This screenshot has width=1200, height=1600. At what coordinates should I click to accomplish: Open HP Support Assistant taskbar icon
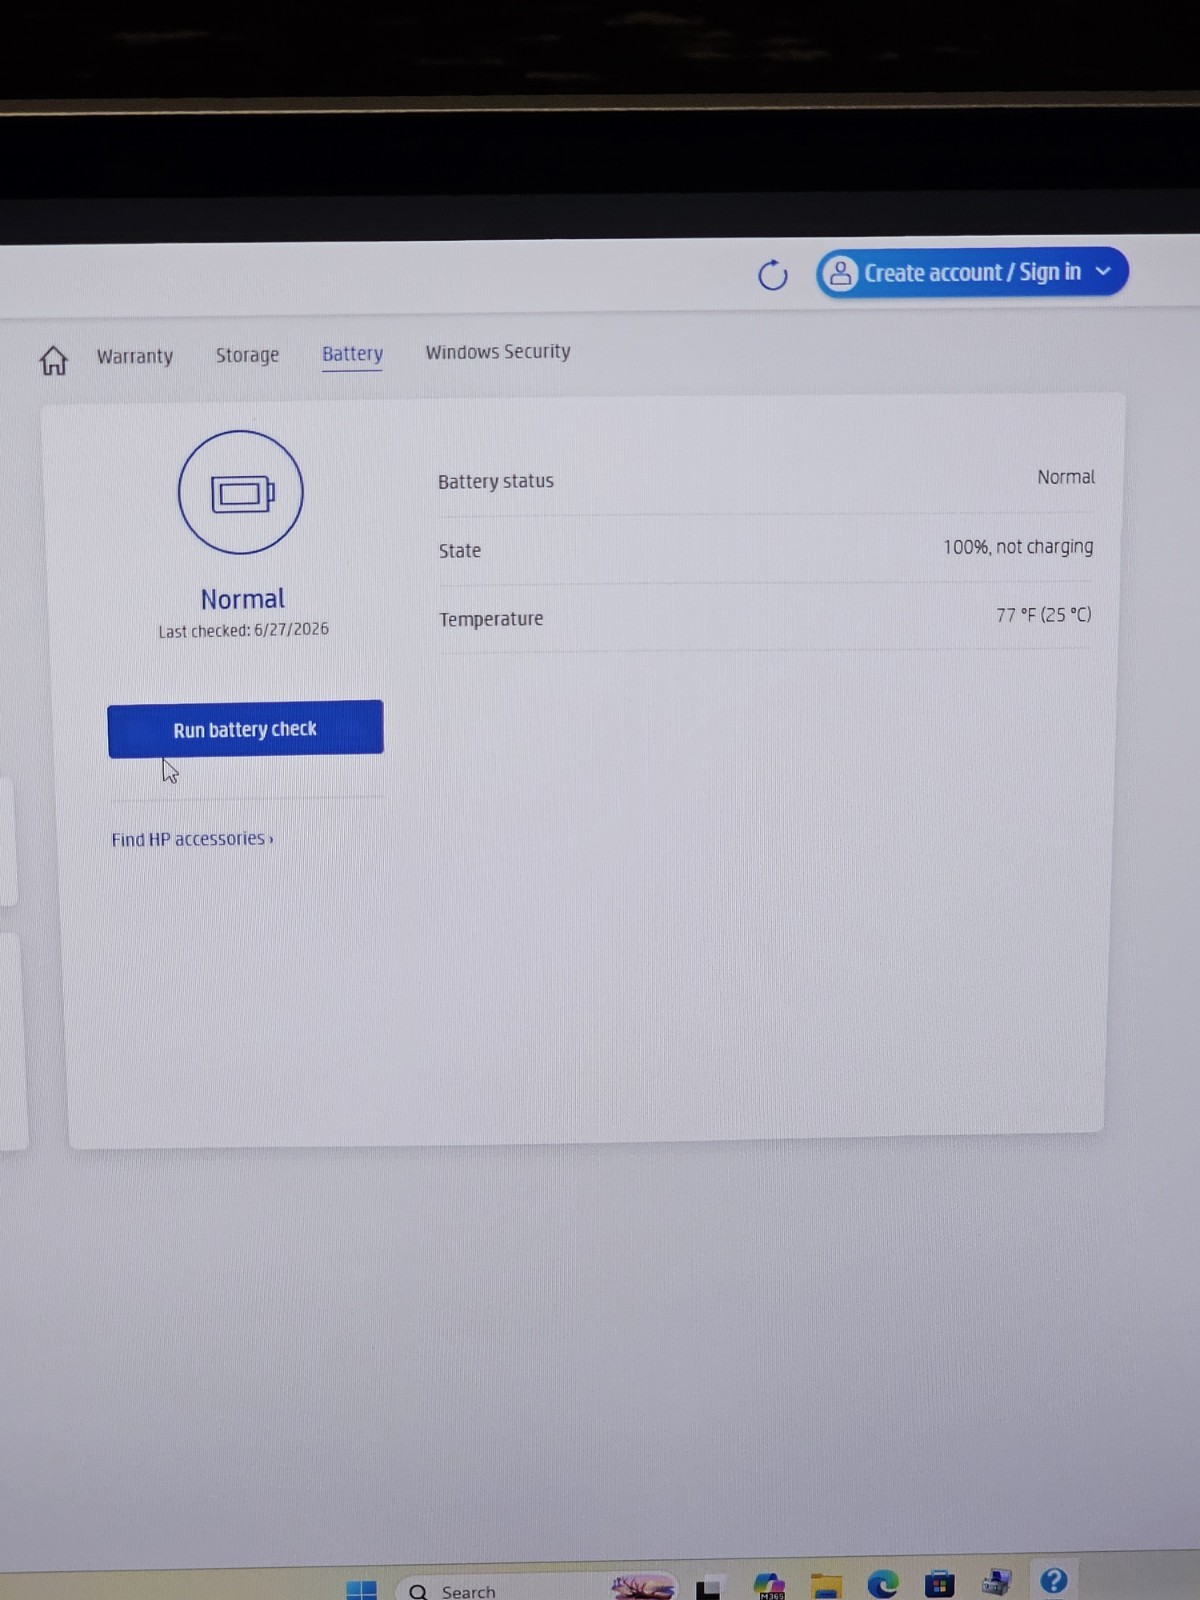click(x=1054, y=1580)
